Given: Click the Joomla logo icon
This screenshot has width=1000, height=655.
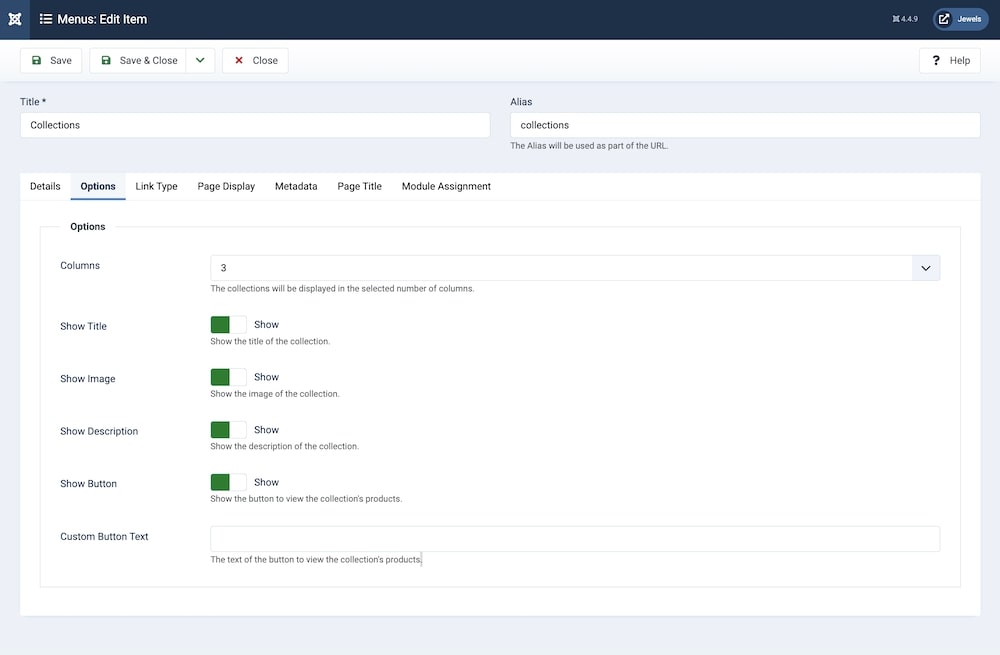Looking at the screenshot, I should click(x=14, y=19).
